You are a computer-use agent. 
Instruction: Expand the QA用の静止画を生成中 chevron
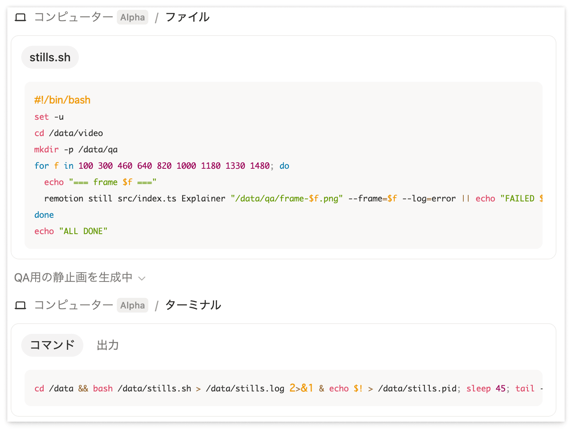[x=142, y=278]
